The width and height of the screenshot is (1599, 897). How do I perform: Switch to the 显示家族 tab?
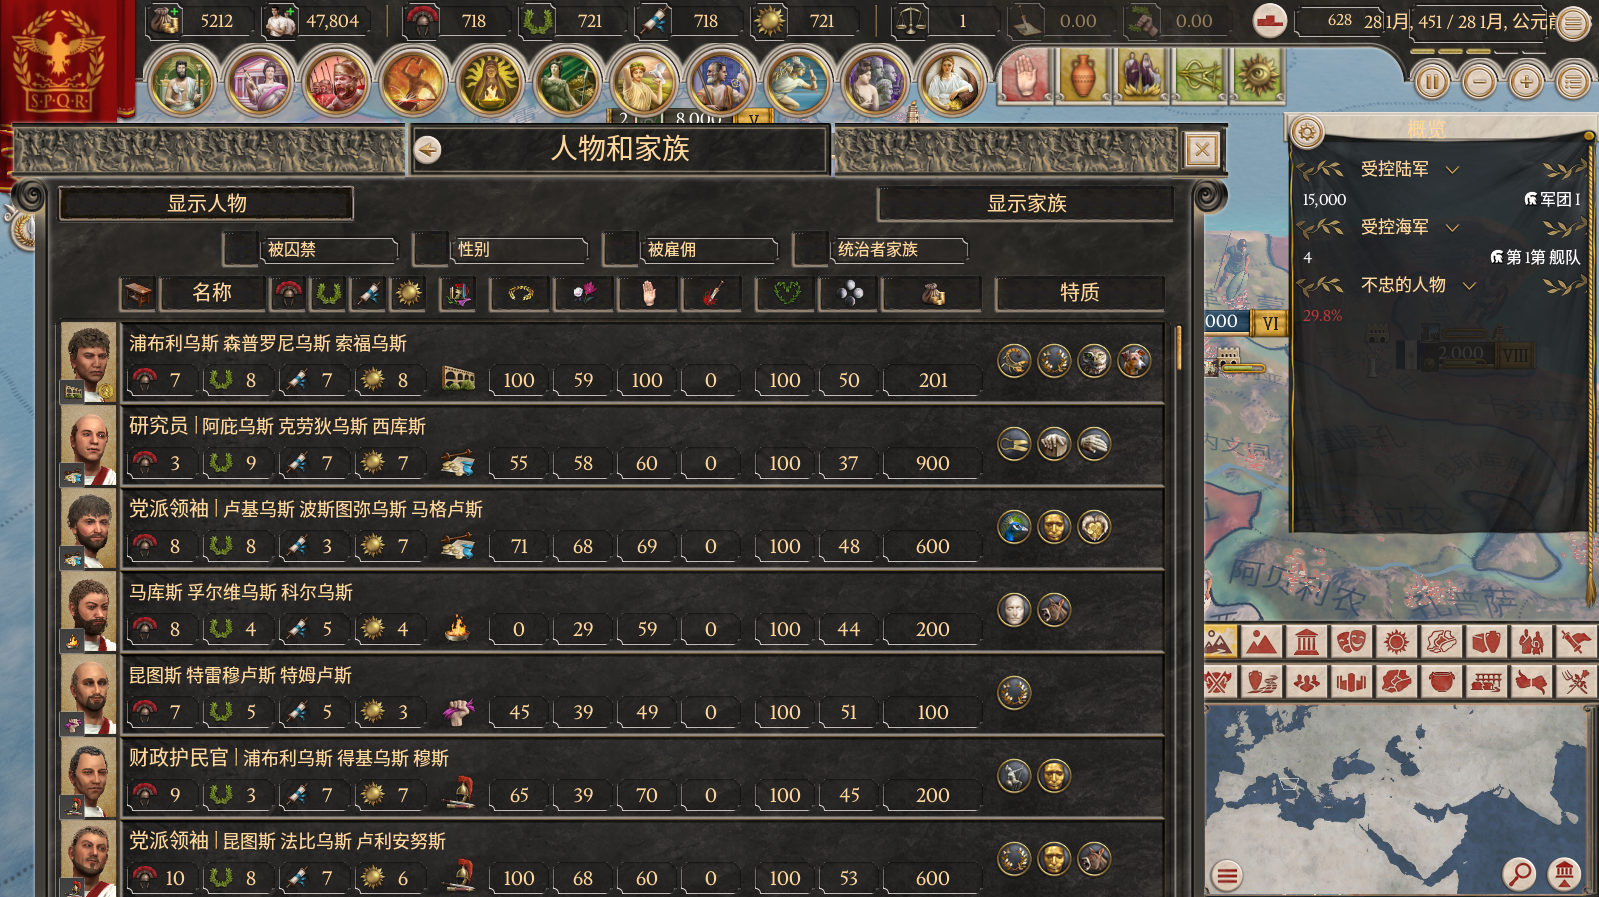(1026, 204)
